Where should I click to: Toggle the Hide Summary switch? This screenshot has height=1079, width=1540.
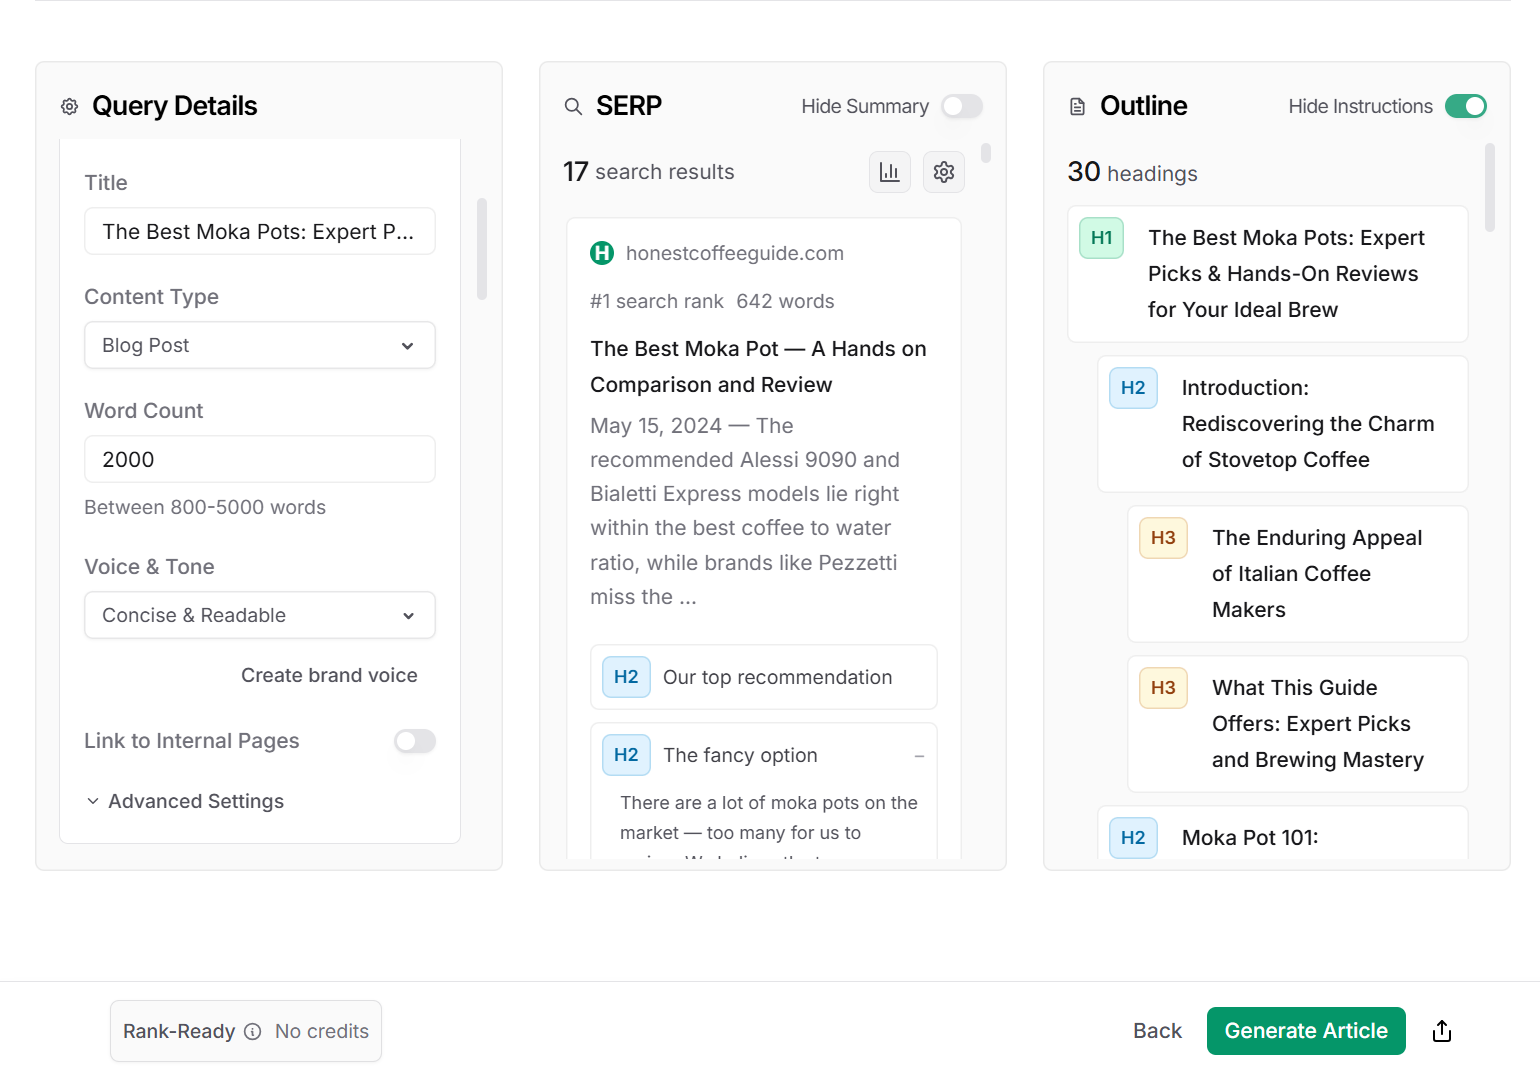coord(962,106)
